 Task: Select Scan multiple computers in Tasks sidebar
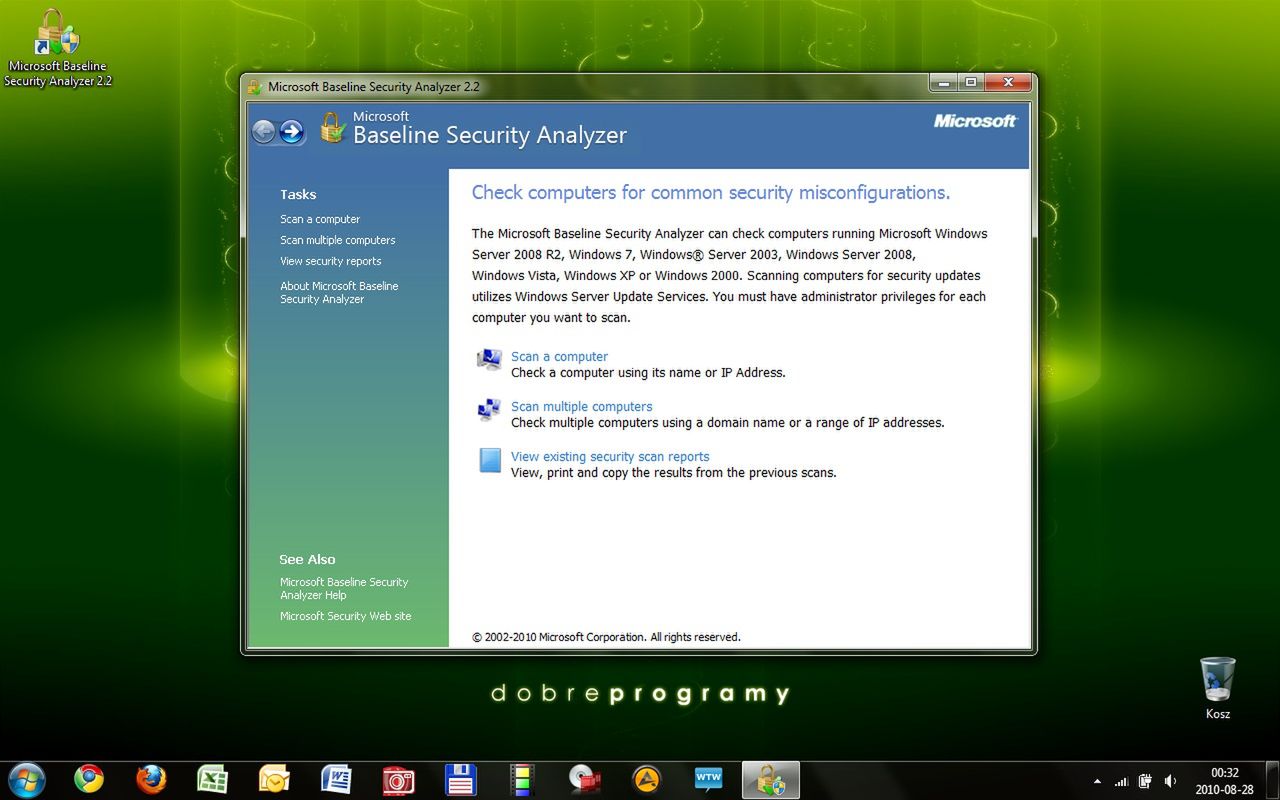pyautogui.click(x=338, y=240)
